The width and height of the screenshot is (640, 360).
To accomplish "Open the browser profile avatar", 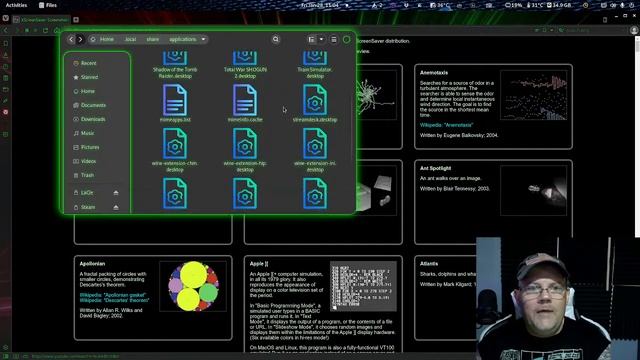I will click(x=634, y=31).
